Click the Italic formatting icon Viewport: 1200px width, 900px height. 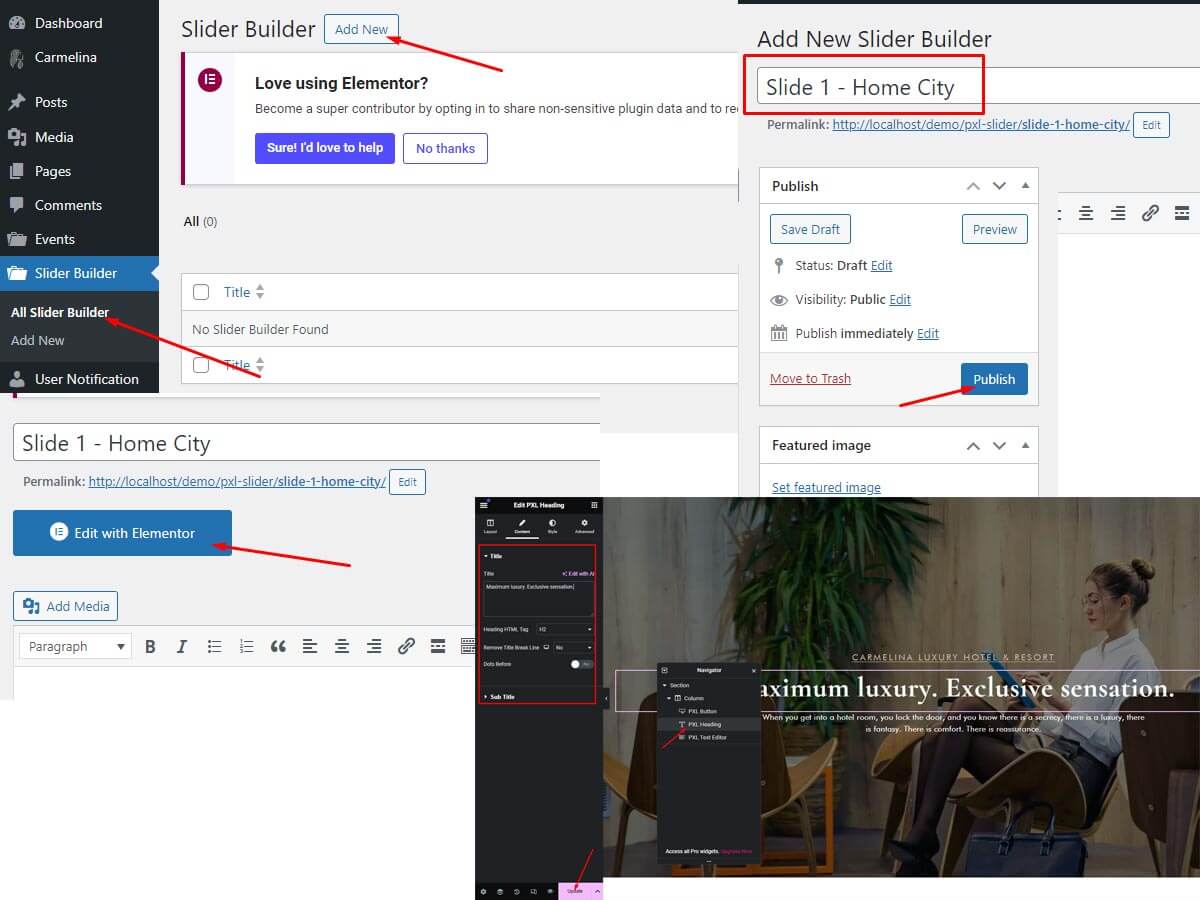click(182, 647)
